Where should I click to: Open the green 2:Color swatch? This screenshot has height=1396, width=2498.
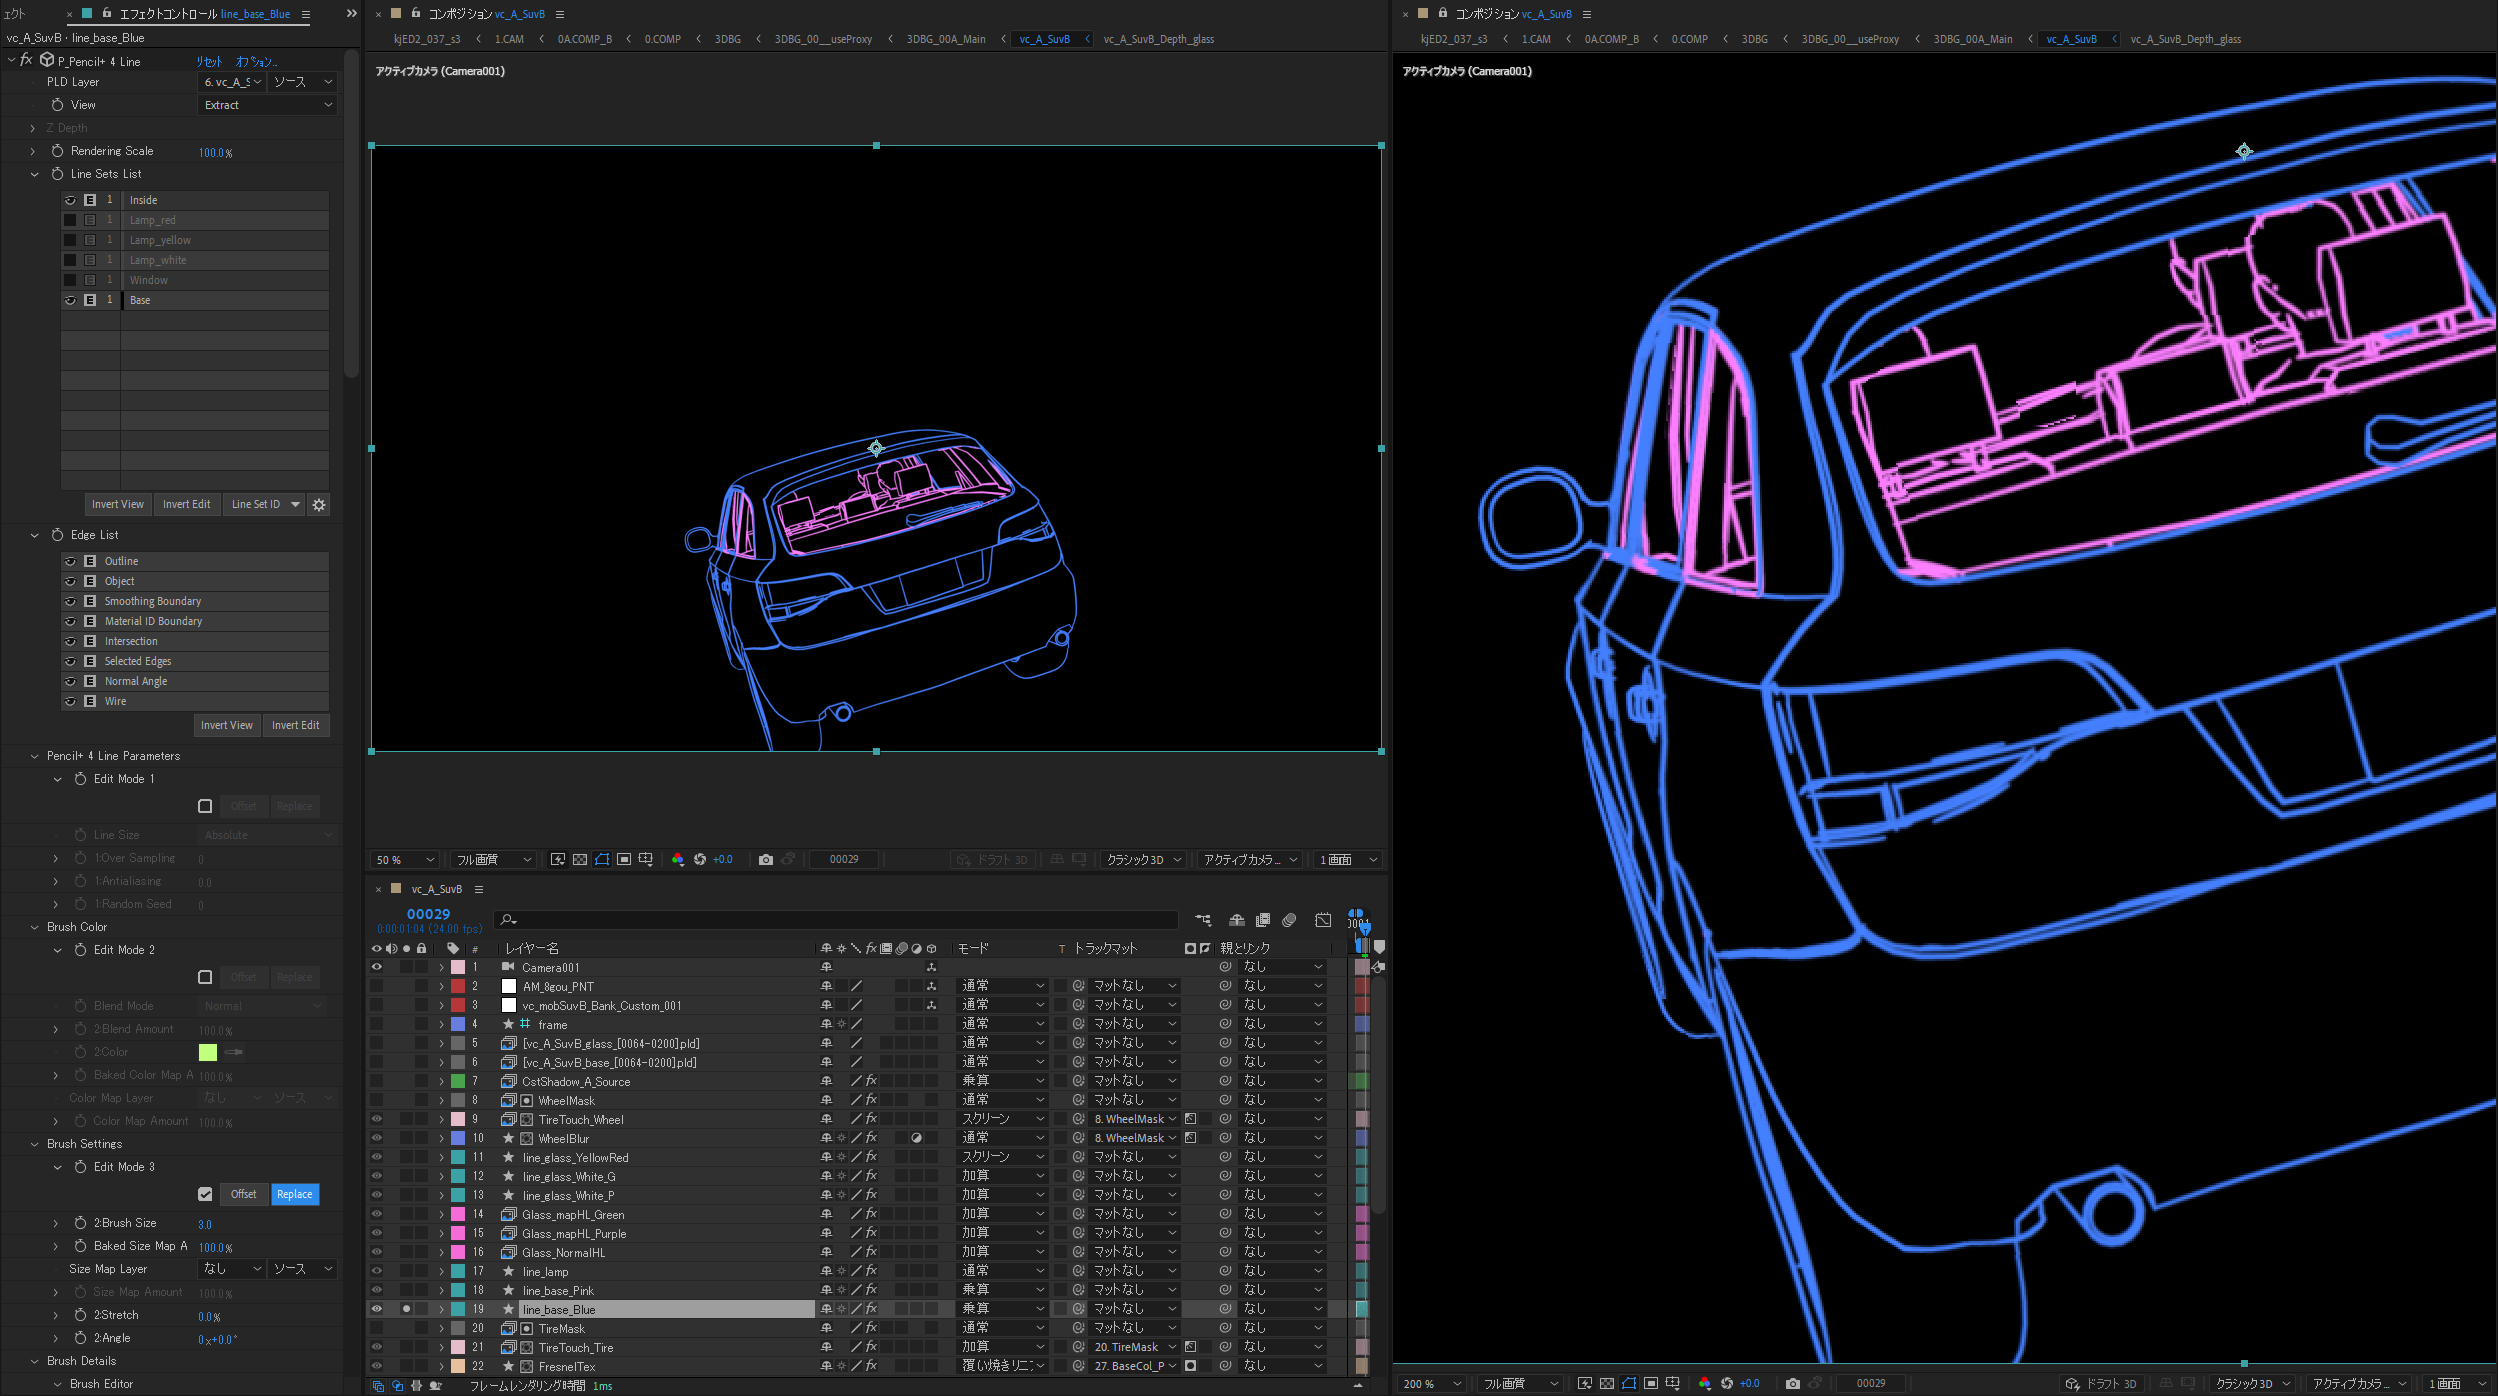tap(207, 1052)
